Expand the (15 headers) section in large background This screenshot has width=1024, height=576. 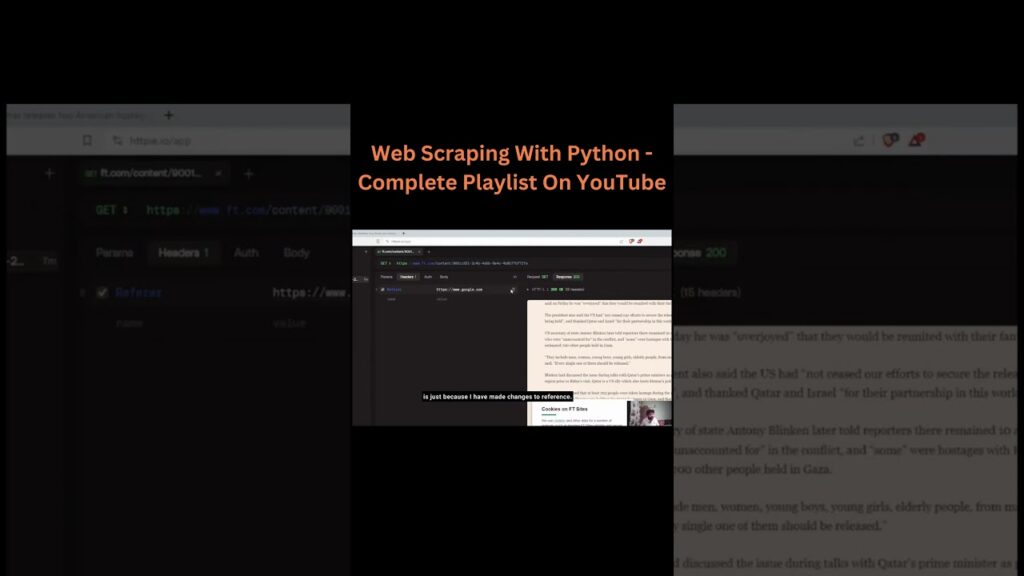(x=710, y=293)
